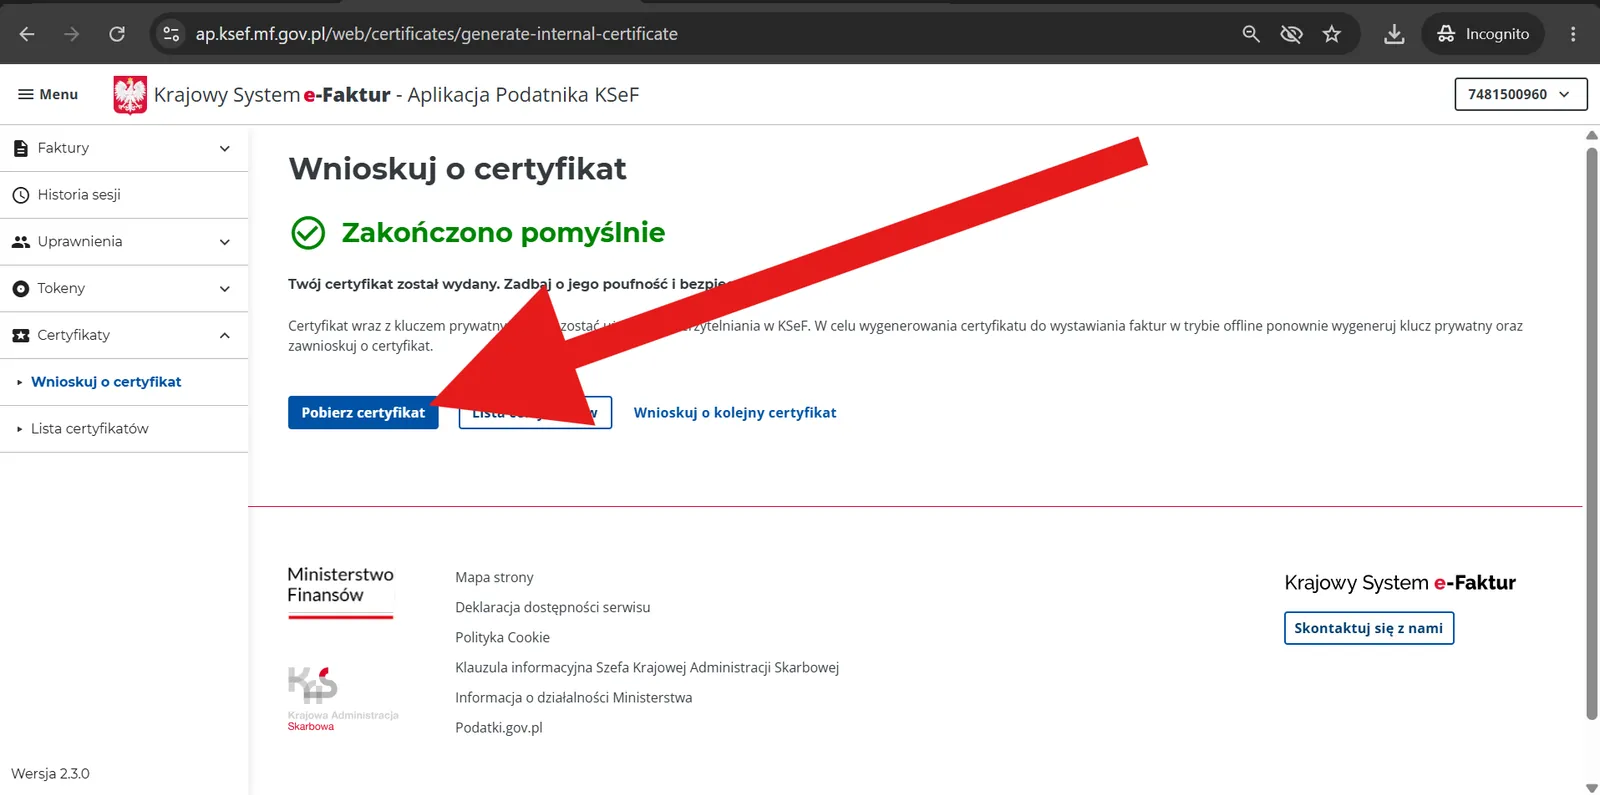The image size is (1600, 795).
Task: Click the page vertical scrollbar
Action: [1591, 433]
